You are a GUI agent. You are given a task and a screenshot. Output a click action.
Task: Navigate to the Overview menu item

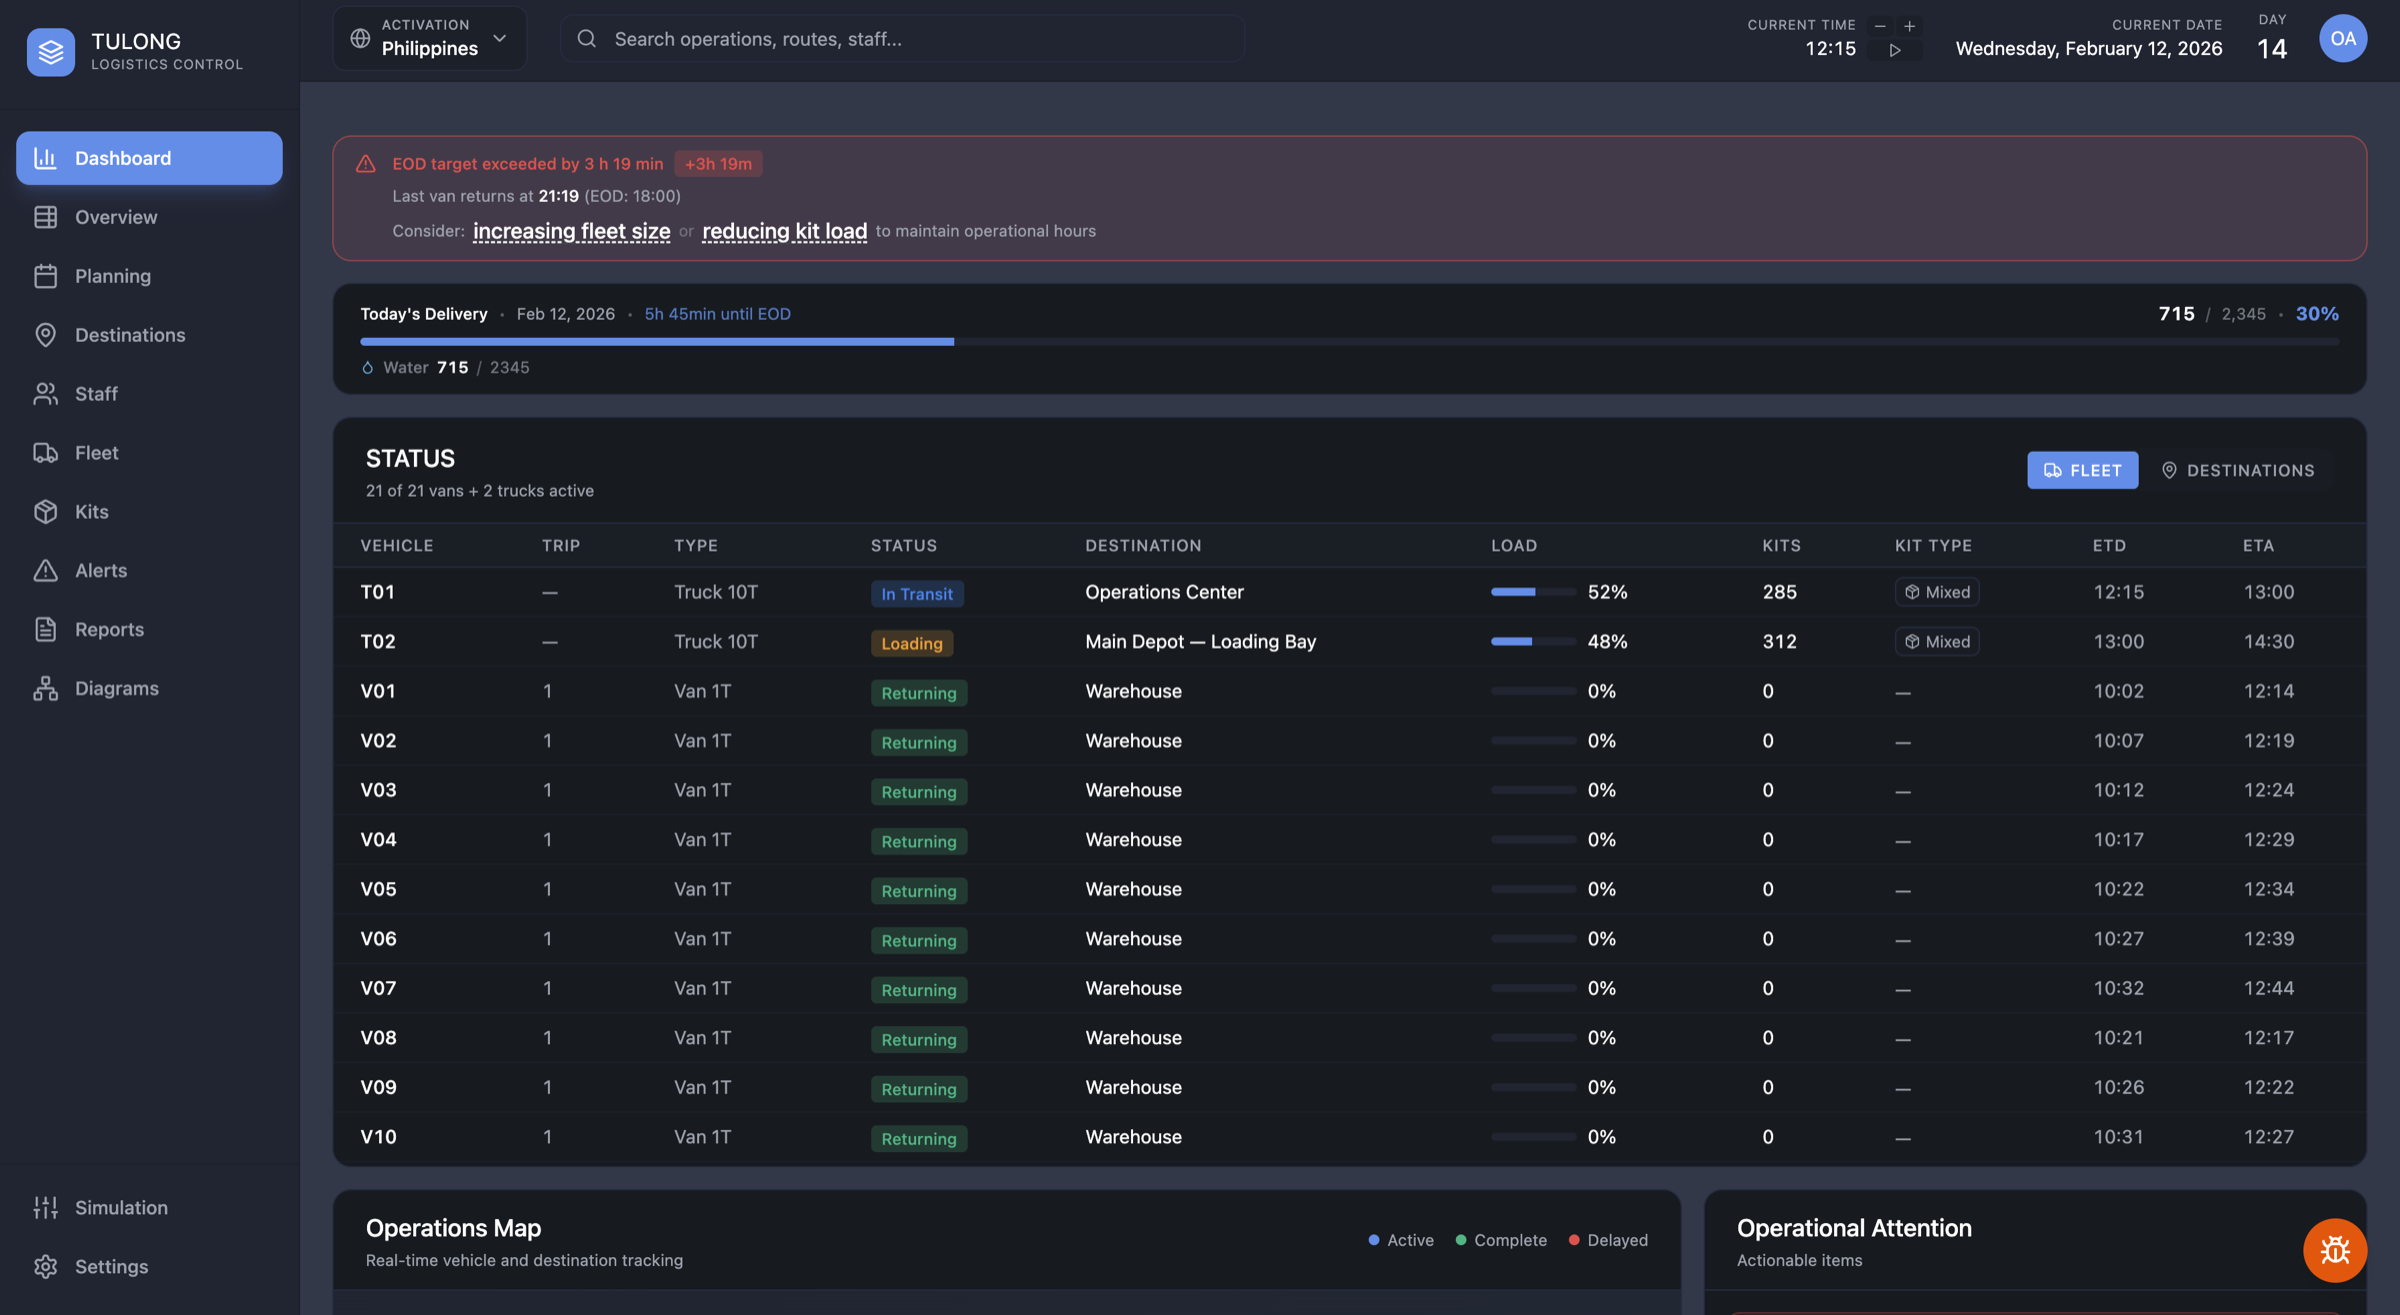coord(116,217)
